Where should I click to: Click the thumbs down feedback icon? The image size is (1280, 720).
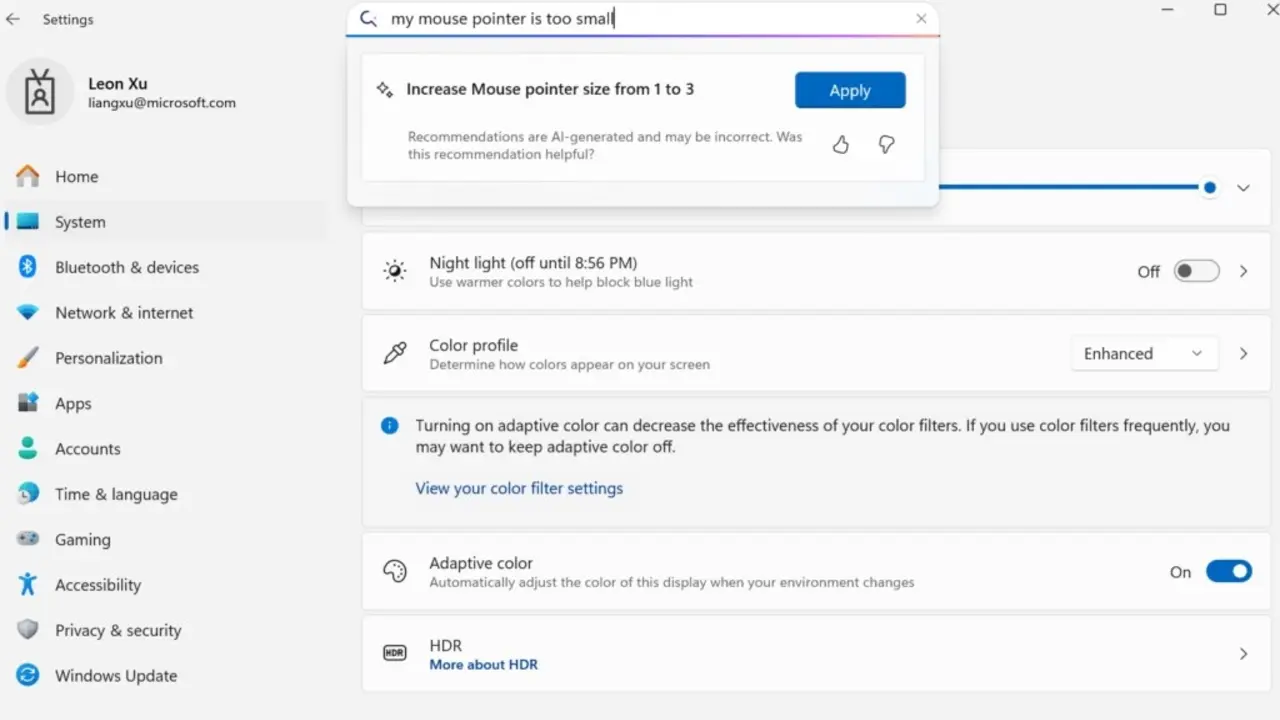[886, 145]
